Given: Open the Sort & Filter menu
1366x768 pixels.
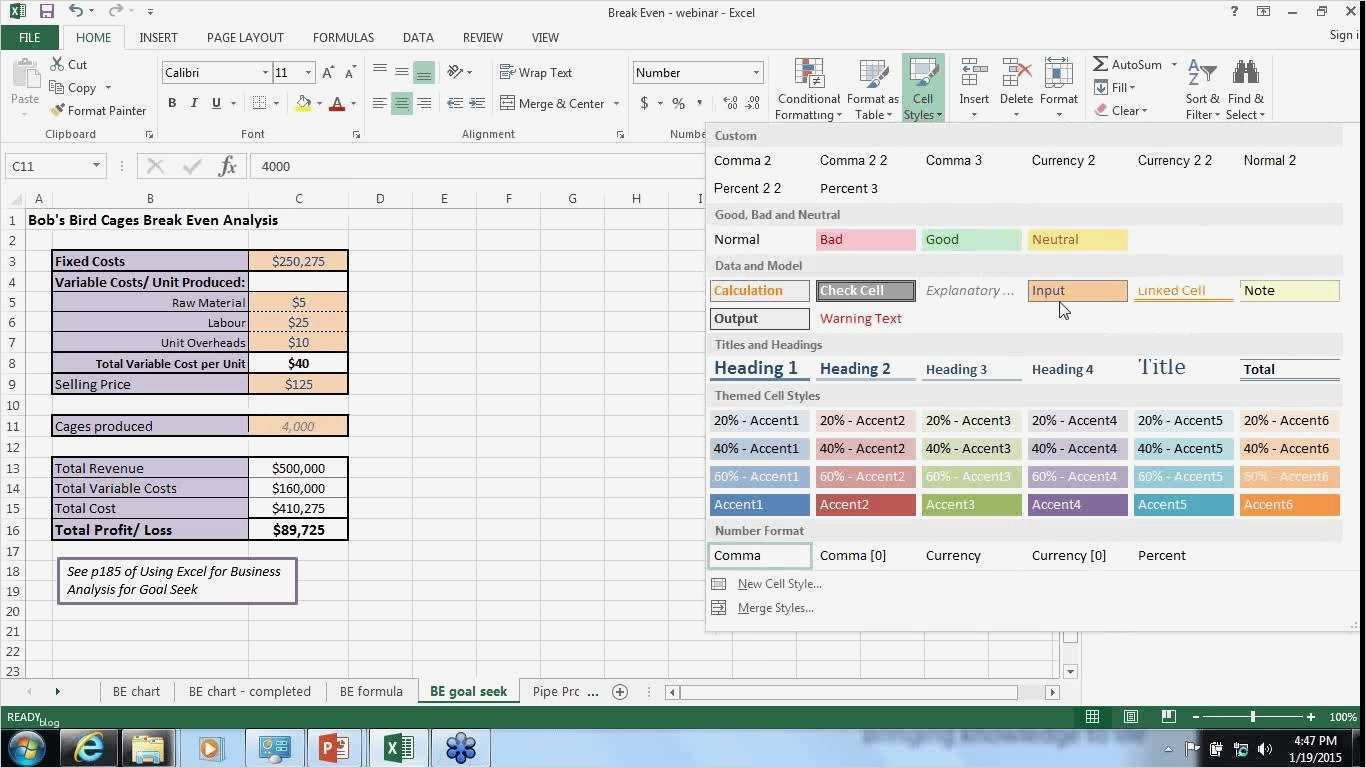Looking at the screenshot, I should pos(1202,89).
